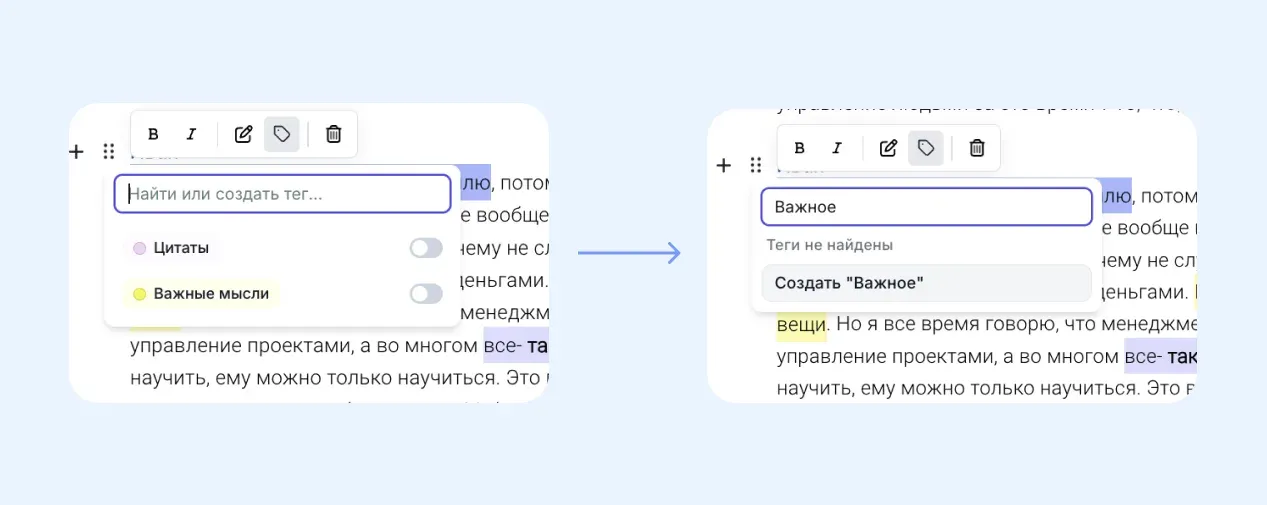Enable the Цитаты tag switch

(x=426, y=248)
